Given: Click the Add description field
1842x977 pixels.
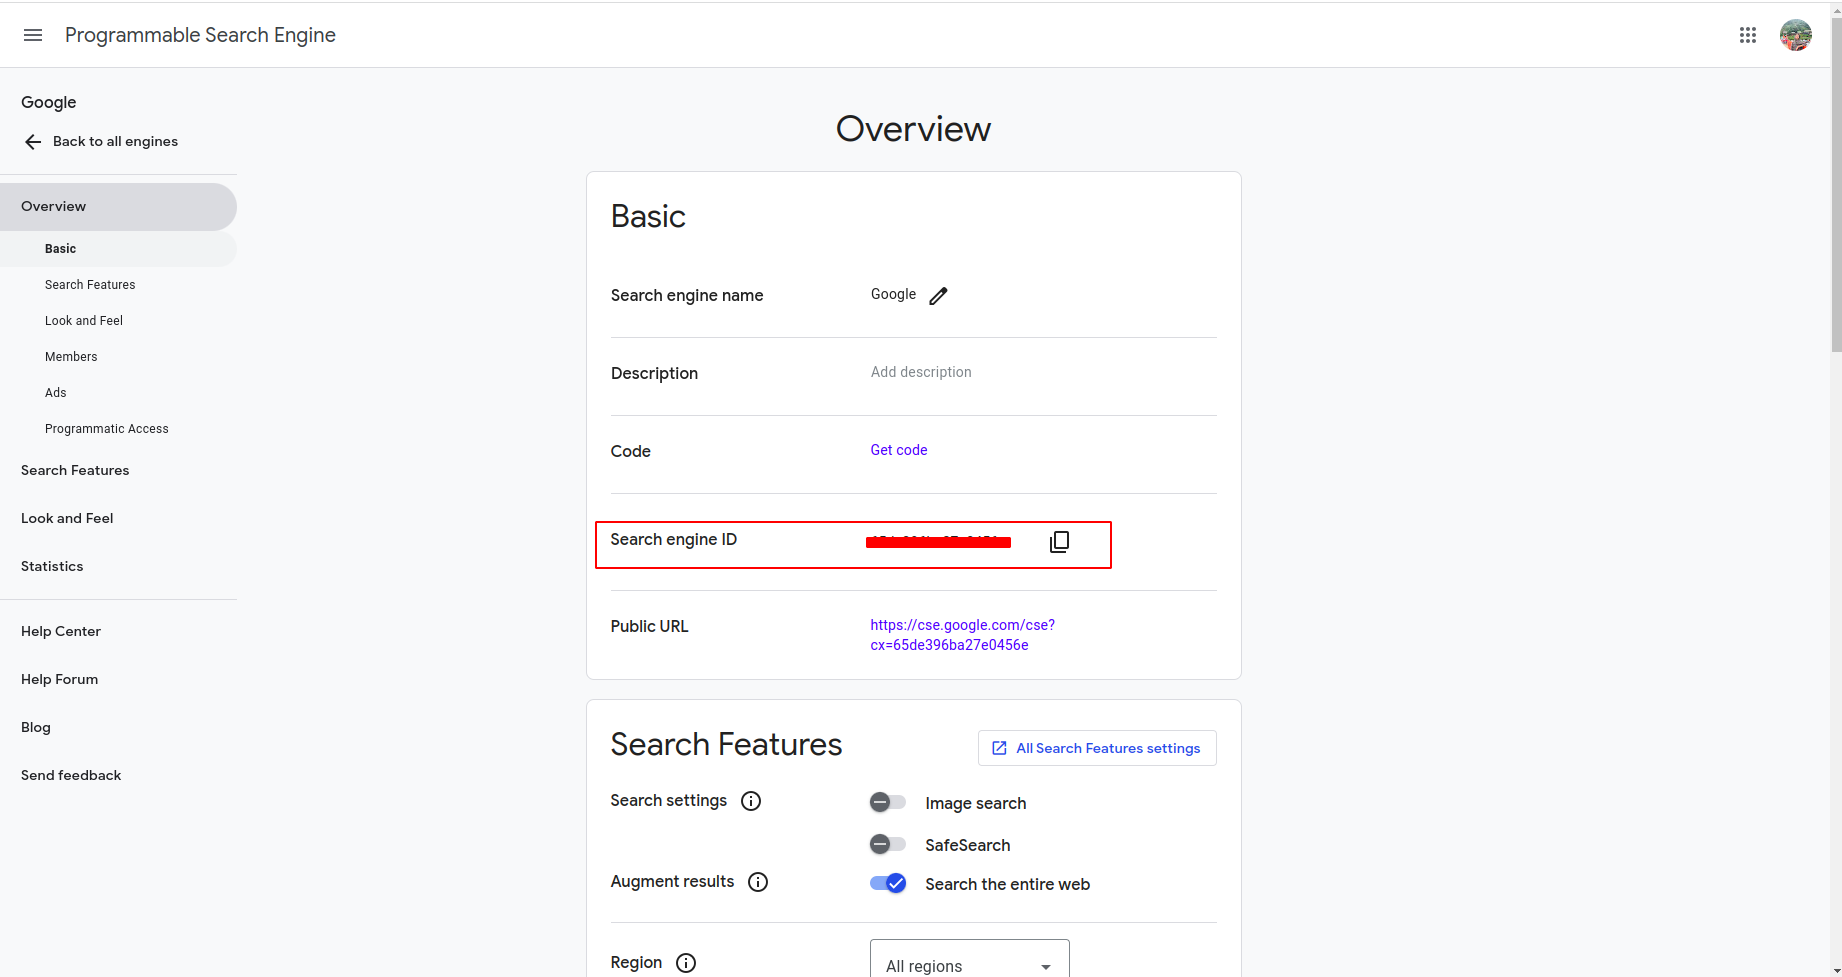Looking at the screenshot, I should [921, 372].
